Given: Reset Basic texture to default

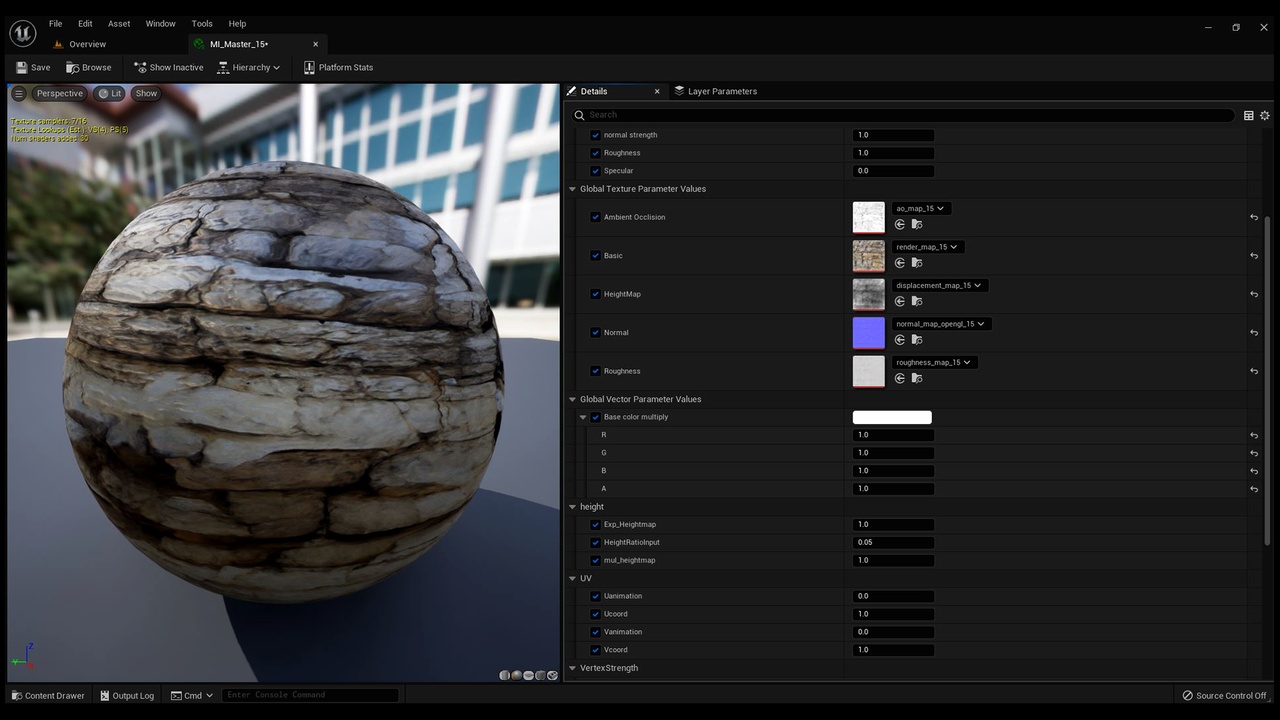Looking at the screenshot, I should 1253,256.
